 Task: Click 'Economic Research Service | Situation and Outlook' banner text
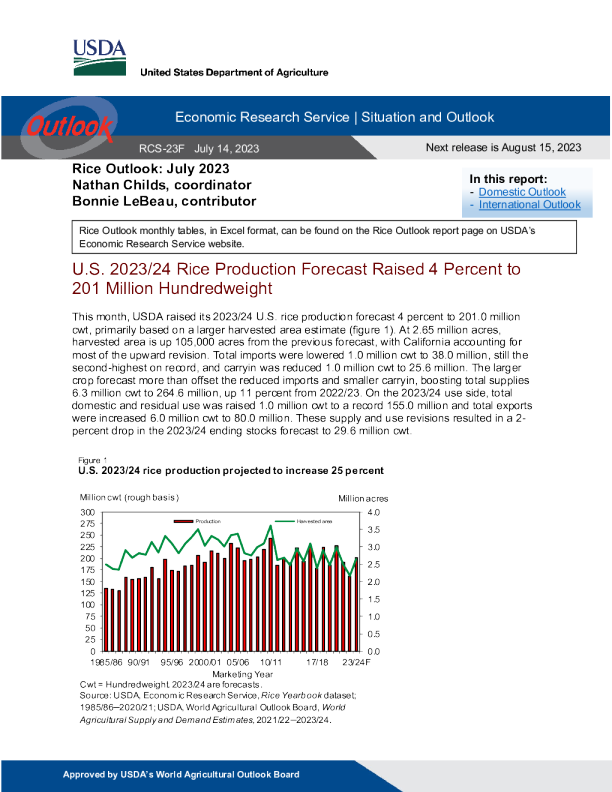[x=334, y=117]
